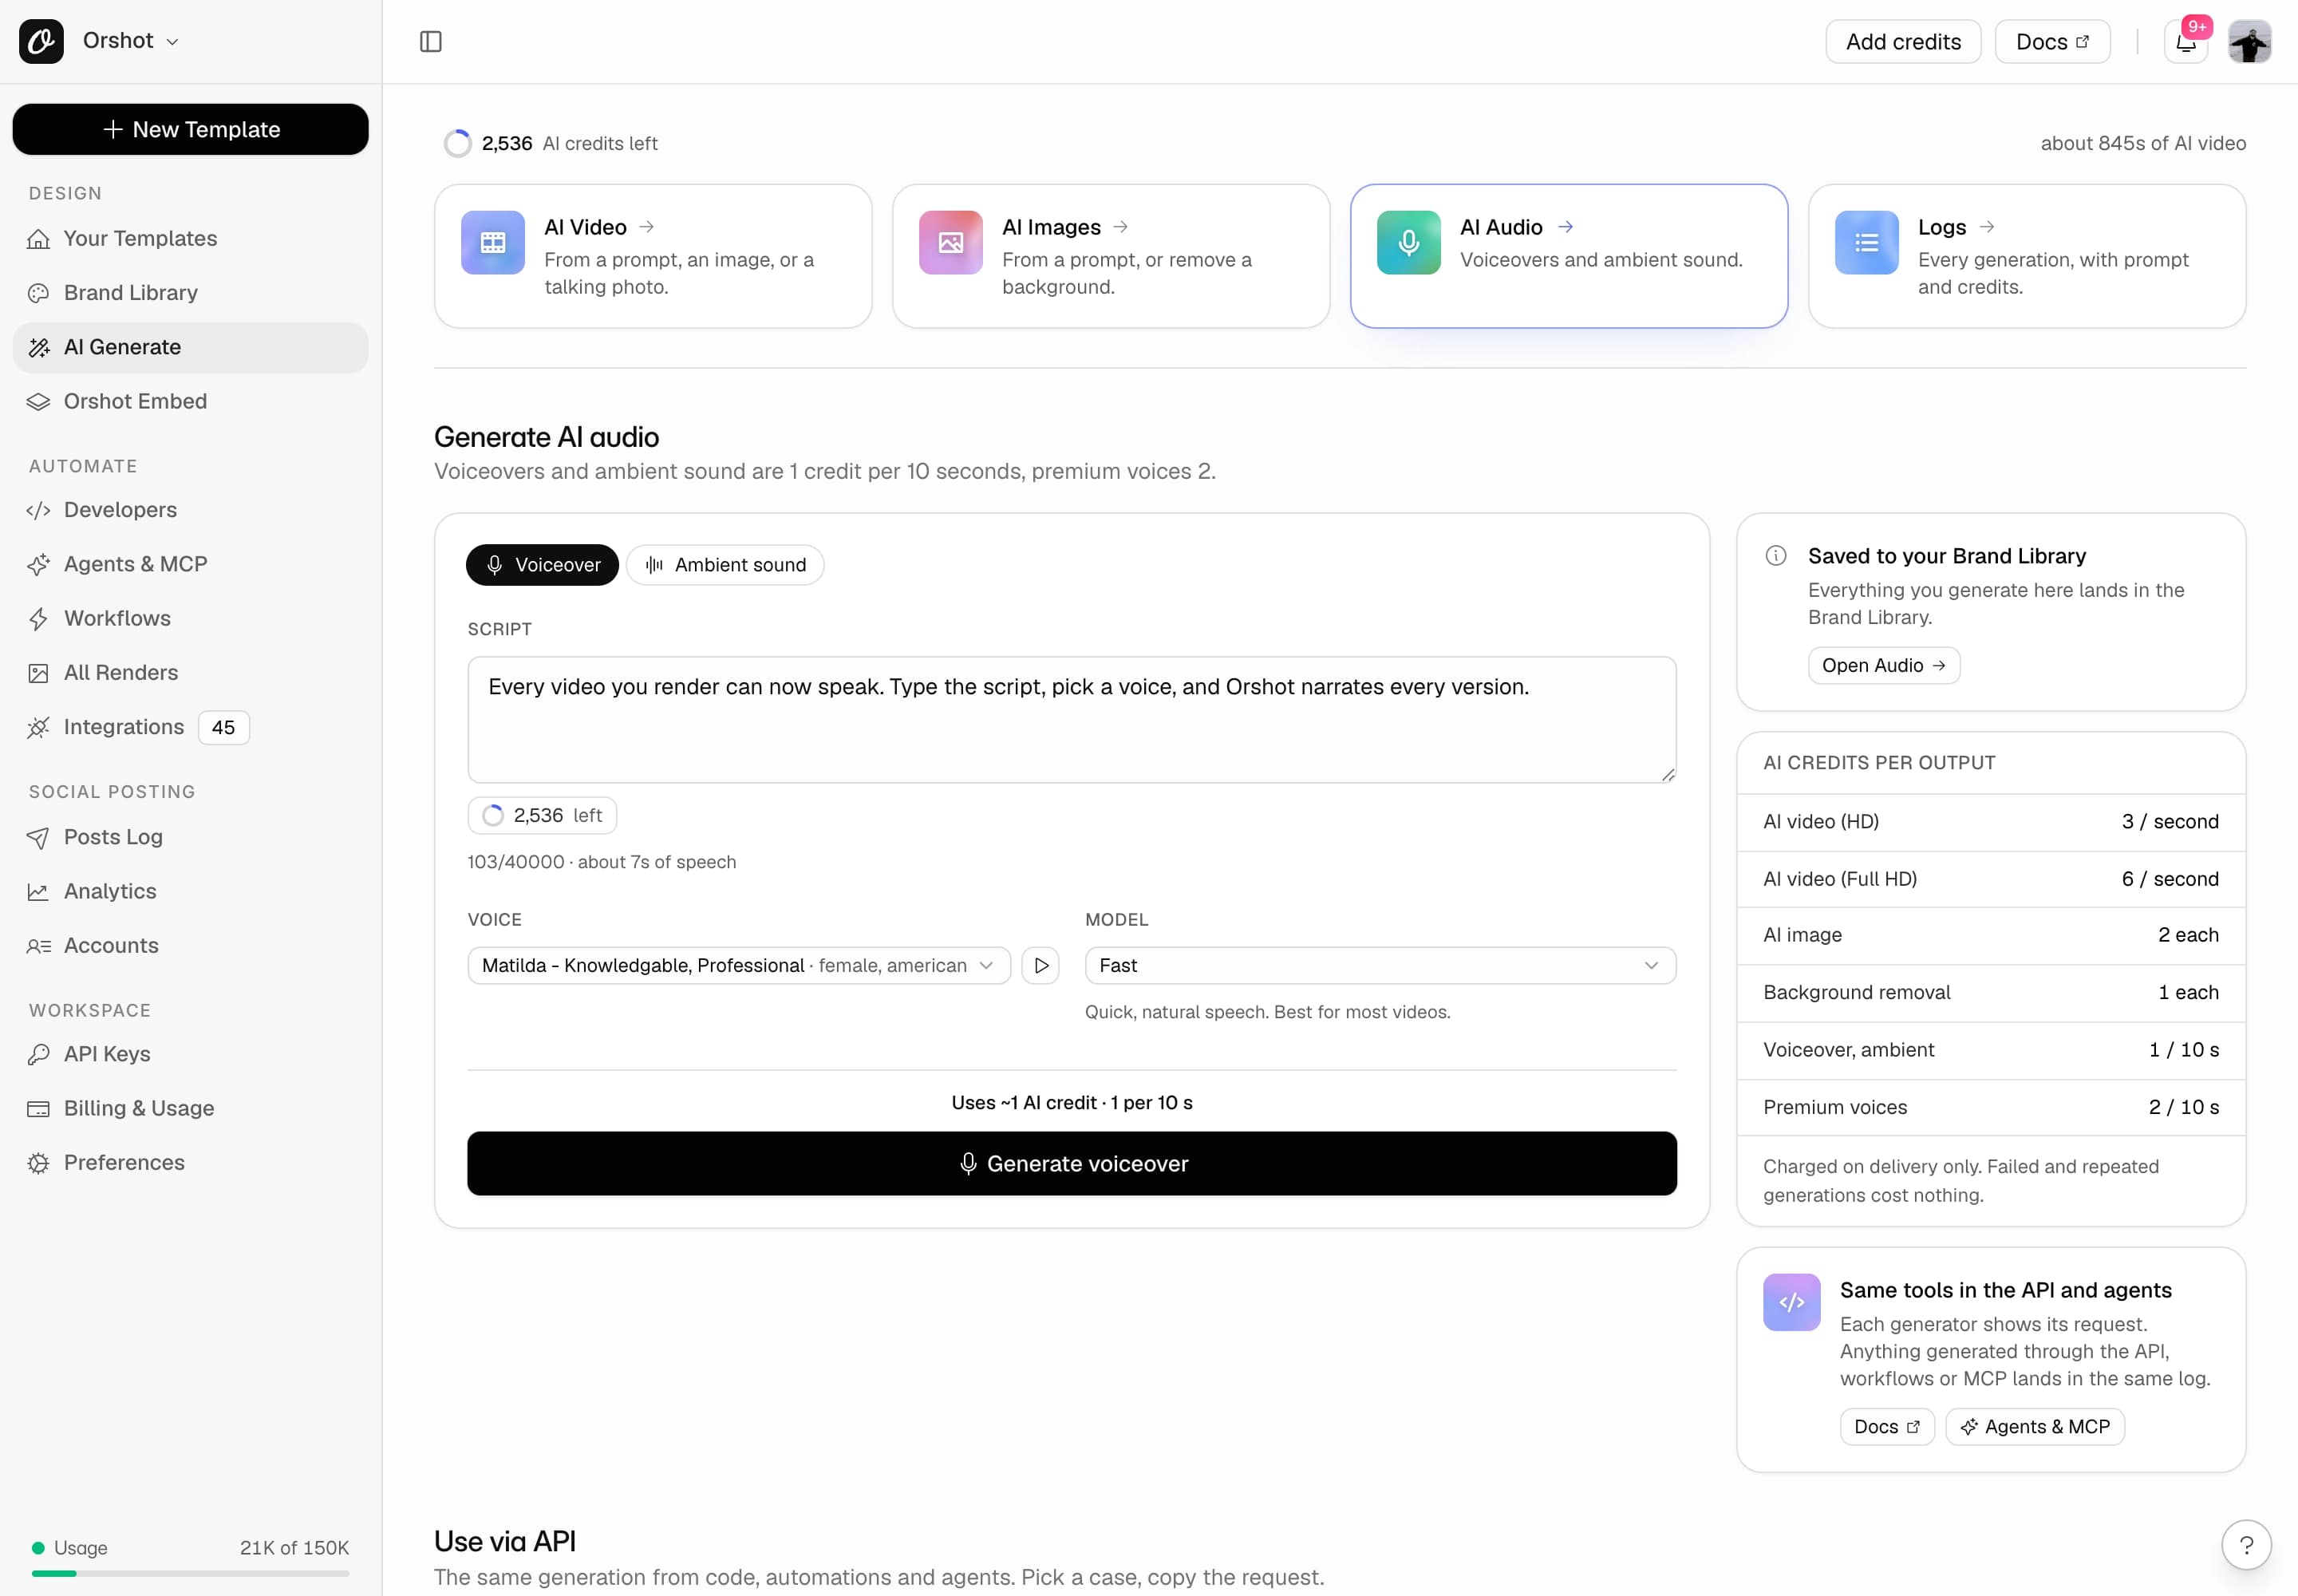2298x1596 pixels.
Task: Click the AI Images card icon
Action: click(x=951, y=242)
